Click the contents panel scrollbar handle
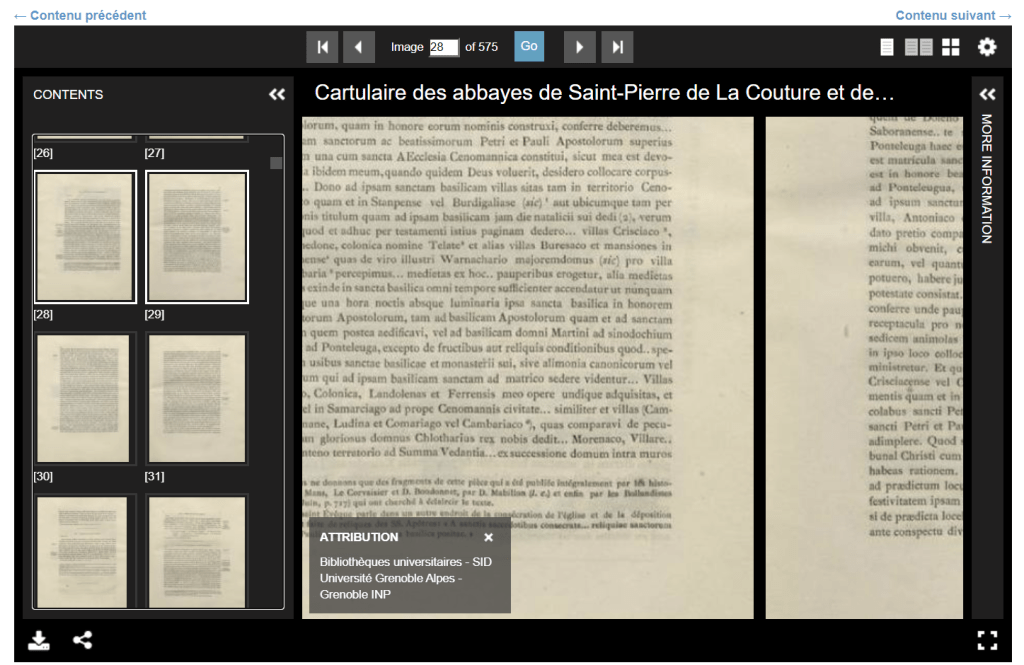Viewport: 1024px width, 665px height. [276, 163]
